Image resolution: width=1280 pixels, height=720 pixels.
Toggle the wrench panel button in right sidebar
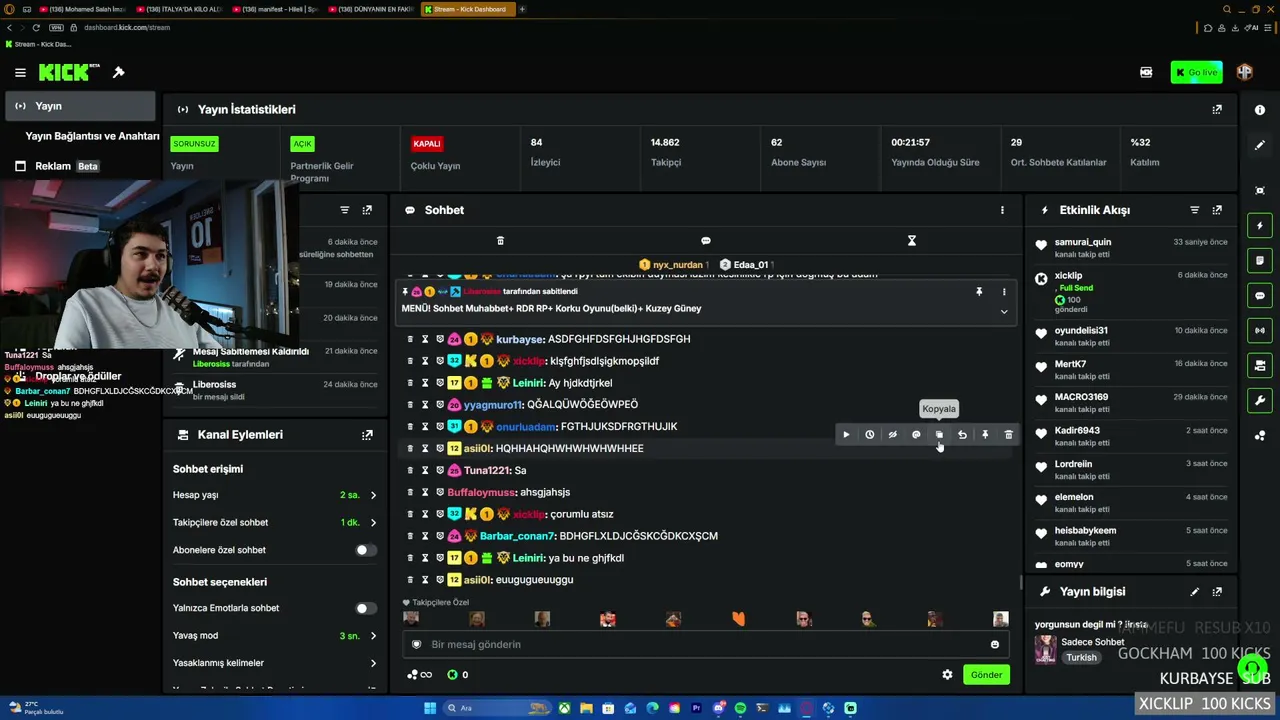pos(1260,401)
